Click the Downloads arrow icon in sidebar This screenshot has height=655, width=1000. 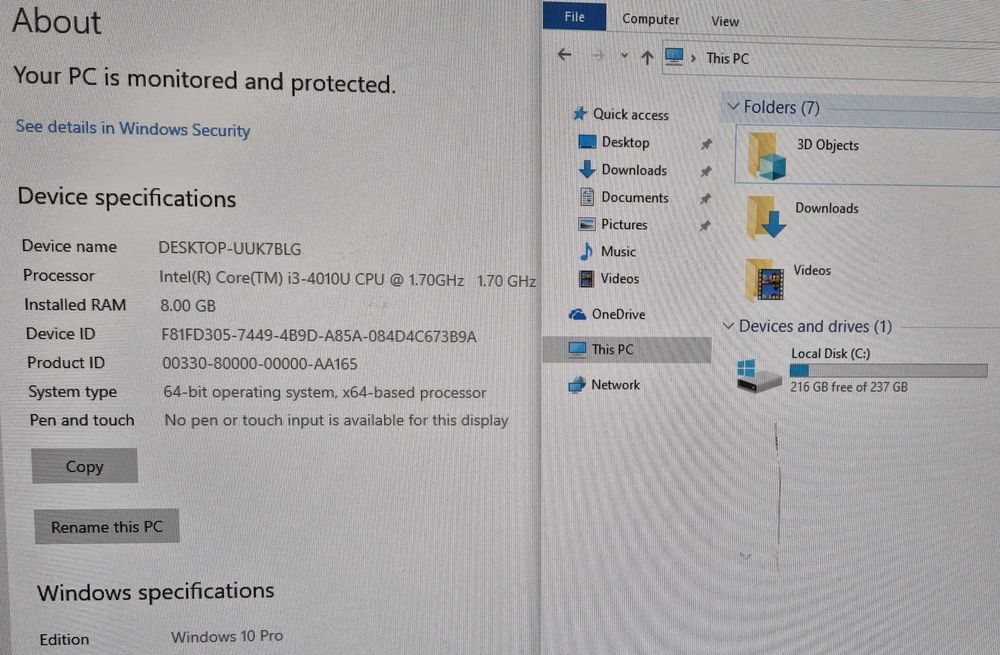[587, 169]
